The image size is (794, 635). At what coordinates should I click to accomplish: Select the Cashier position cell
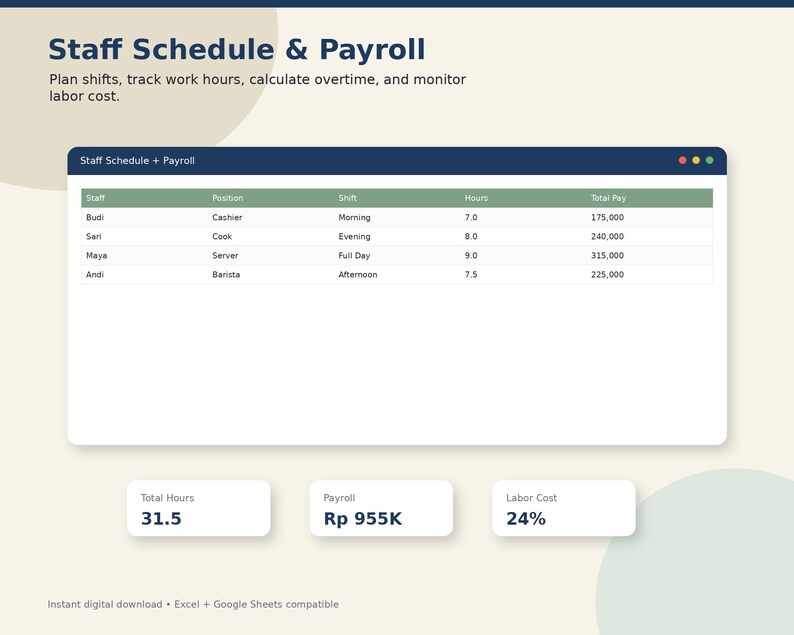pyautogui.click(x=270, y=217)
